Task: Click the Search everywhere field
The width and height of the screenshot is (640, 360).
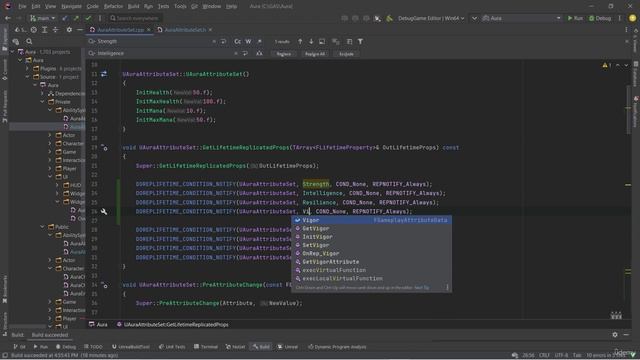Action: 135,18
